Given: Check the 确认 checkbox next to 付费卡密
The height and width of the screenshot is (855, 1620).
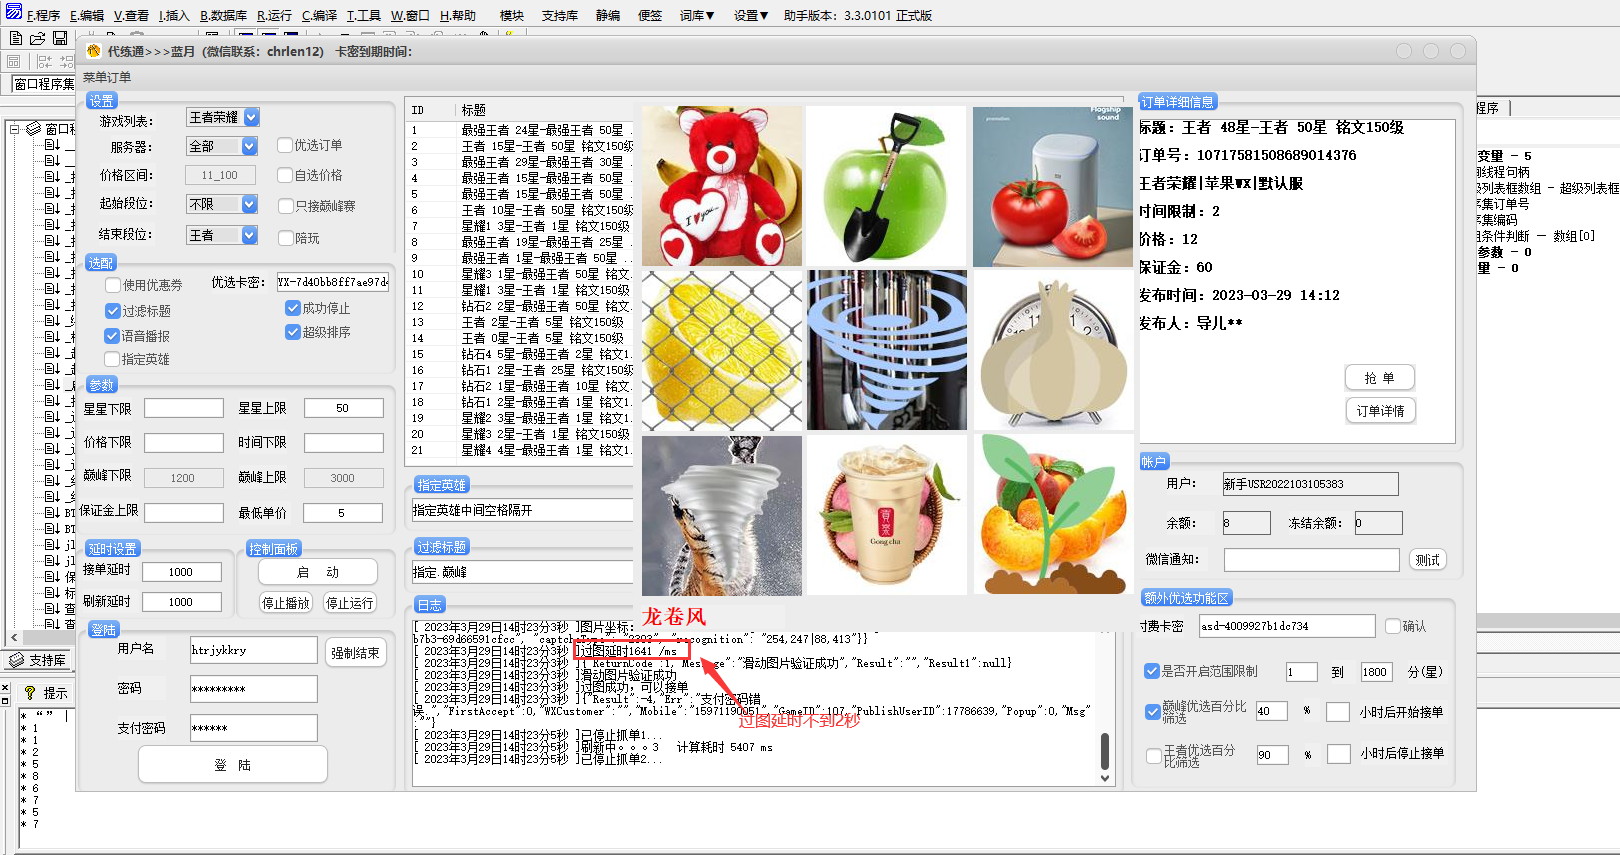Looking at the screenshot, I should 1393,626.
